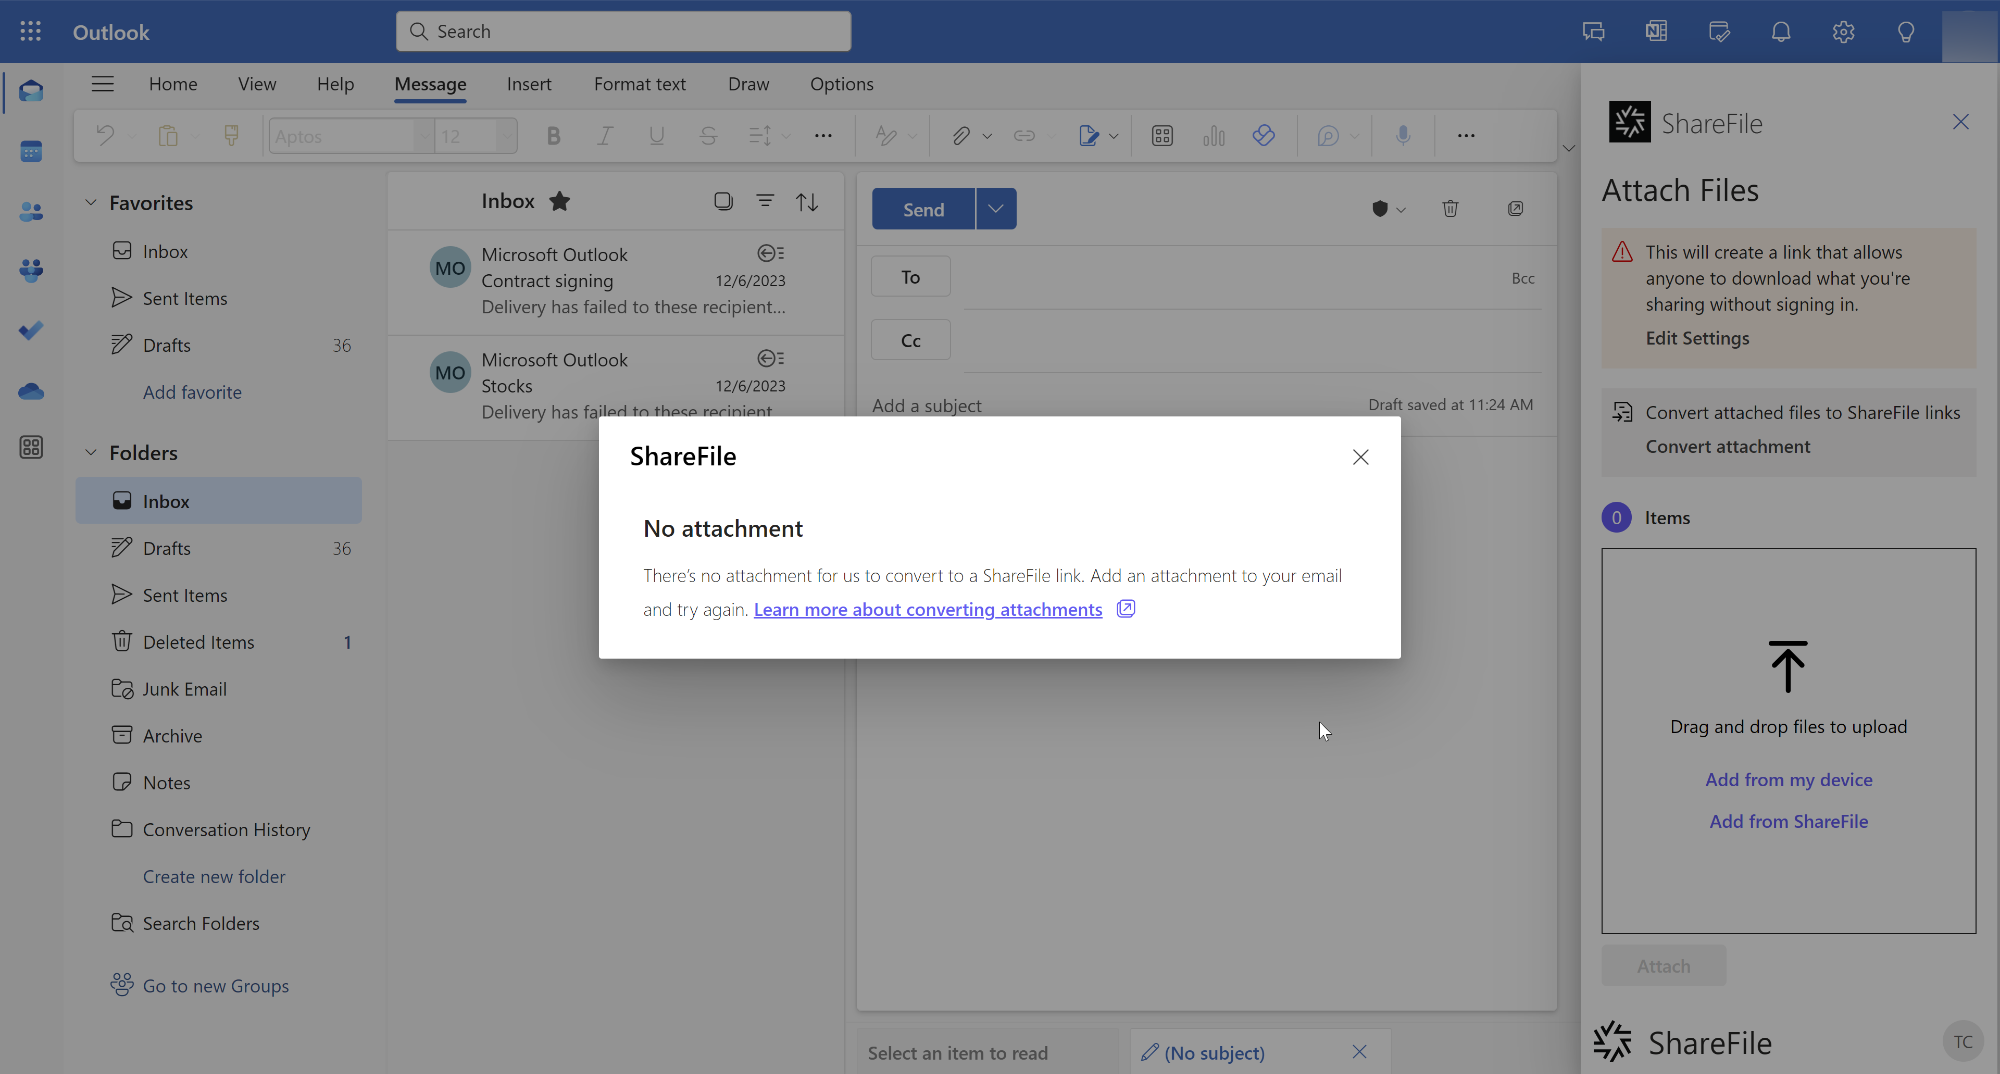The image size is (2000, 1074).
Task: Click Learn more about converting attachments link
Action: (928, 609)
